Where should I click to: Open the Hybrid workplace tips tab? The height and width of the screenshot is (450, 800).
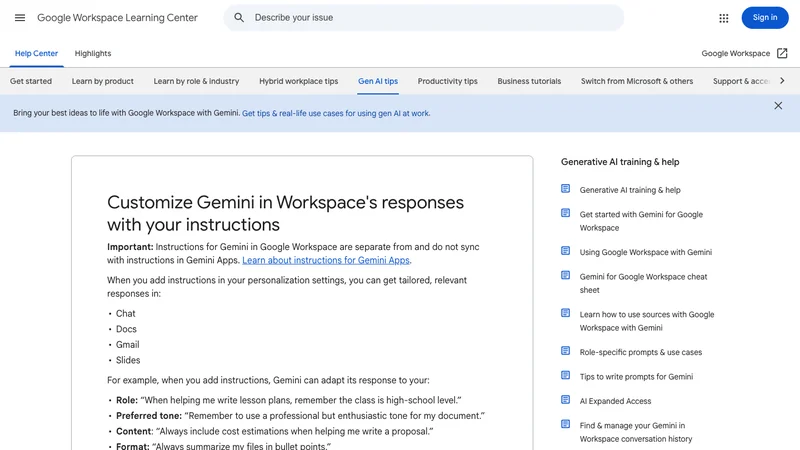click(298, 81)
